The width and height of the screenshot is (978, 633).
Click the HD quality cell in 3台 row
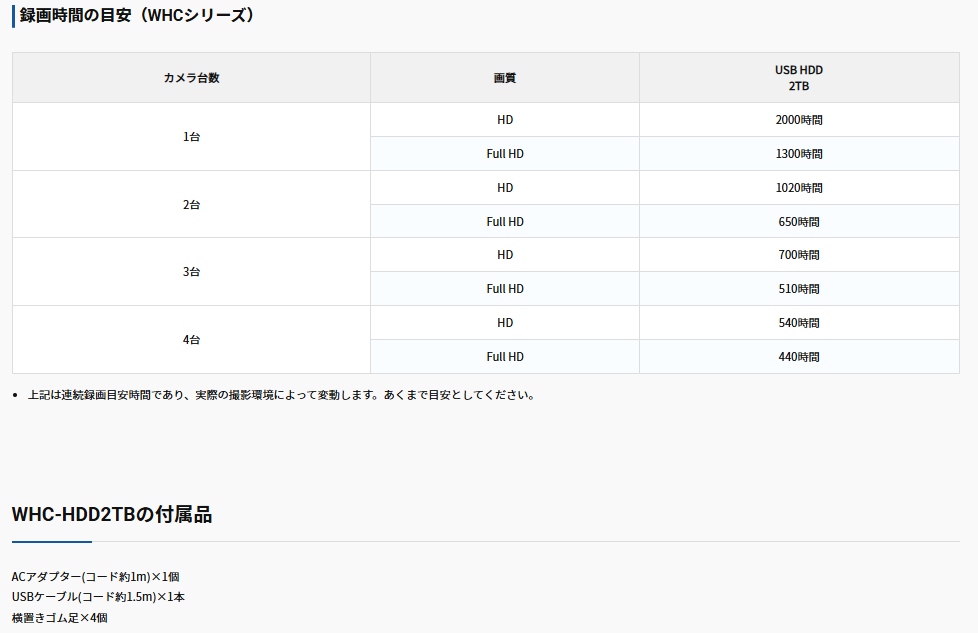(505, 254)
